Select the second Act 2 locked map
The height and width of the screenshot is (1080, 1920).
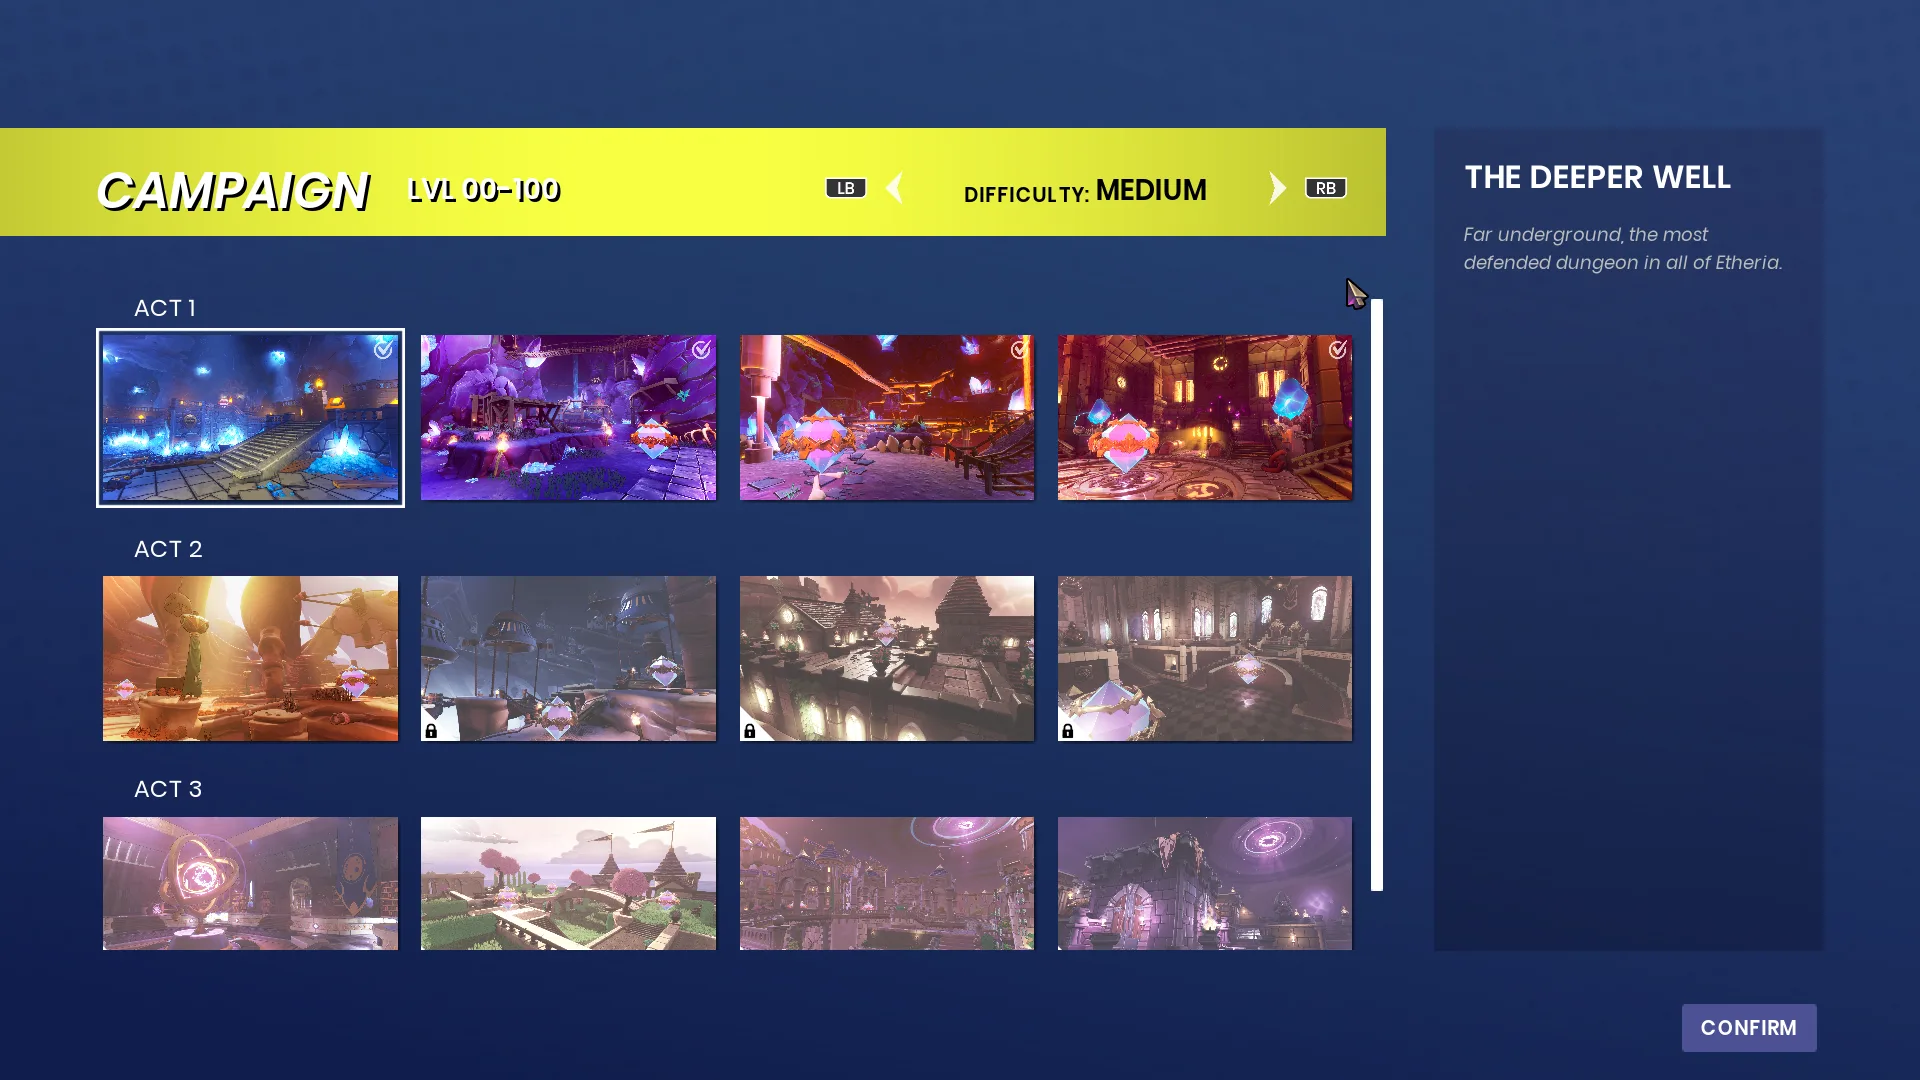(x=568, y=658)
